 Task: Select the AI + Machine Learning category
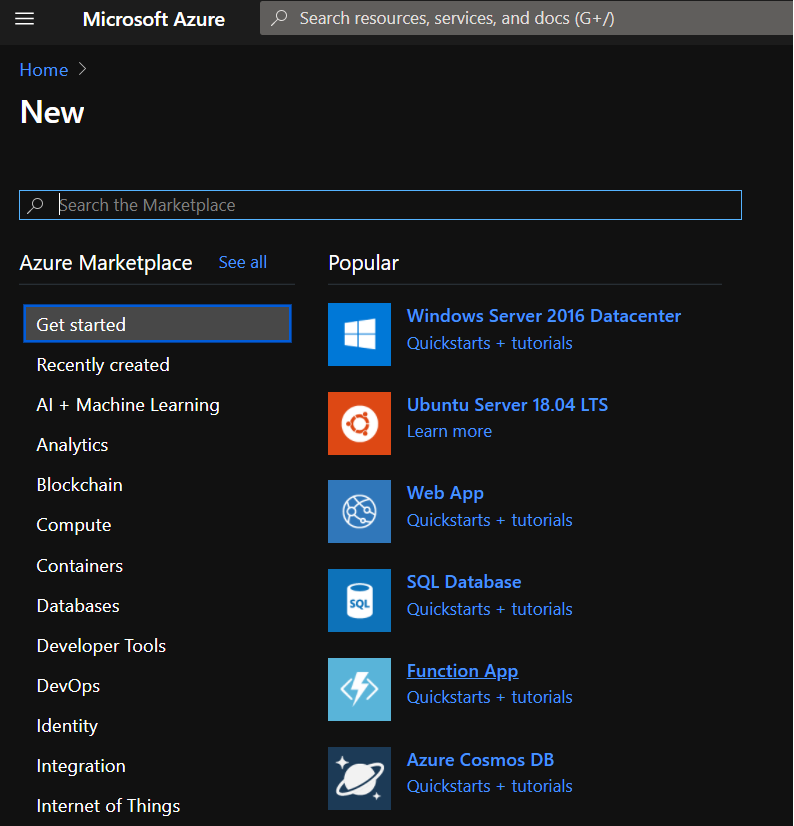128,405
